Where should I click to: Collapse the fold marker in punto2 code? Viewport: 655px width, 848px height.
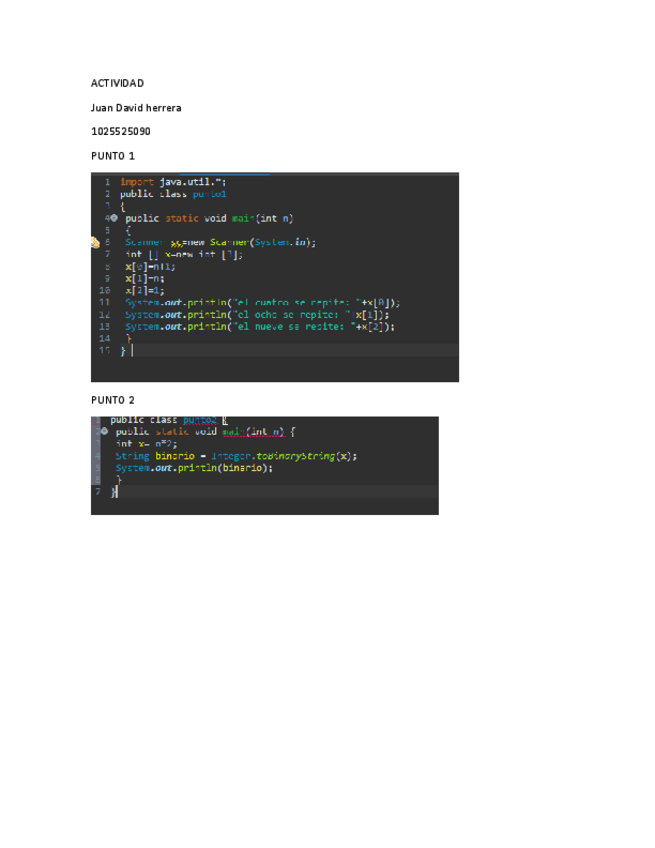(x=104, y=432)
